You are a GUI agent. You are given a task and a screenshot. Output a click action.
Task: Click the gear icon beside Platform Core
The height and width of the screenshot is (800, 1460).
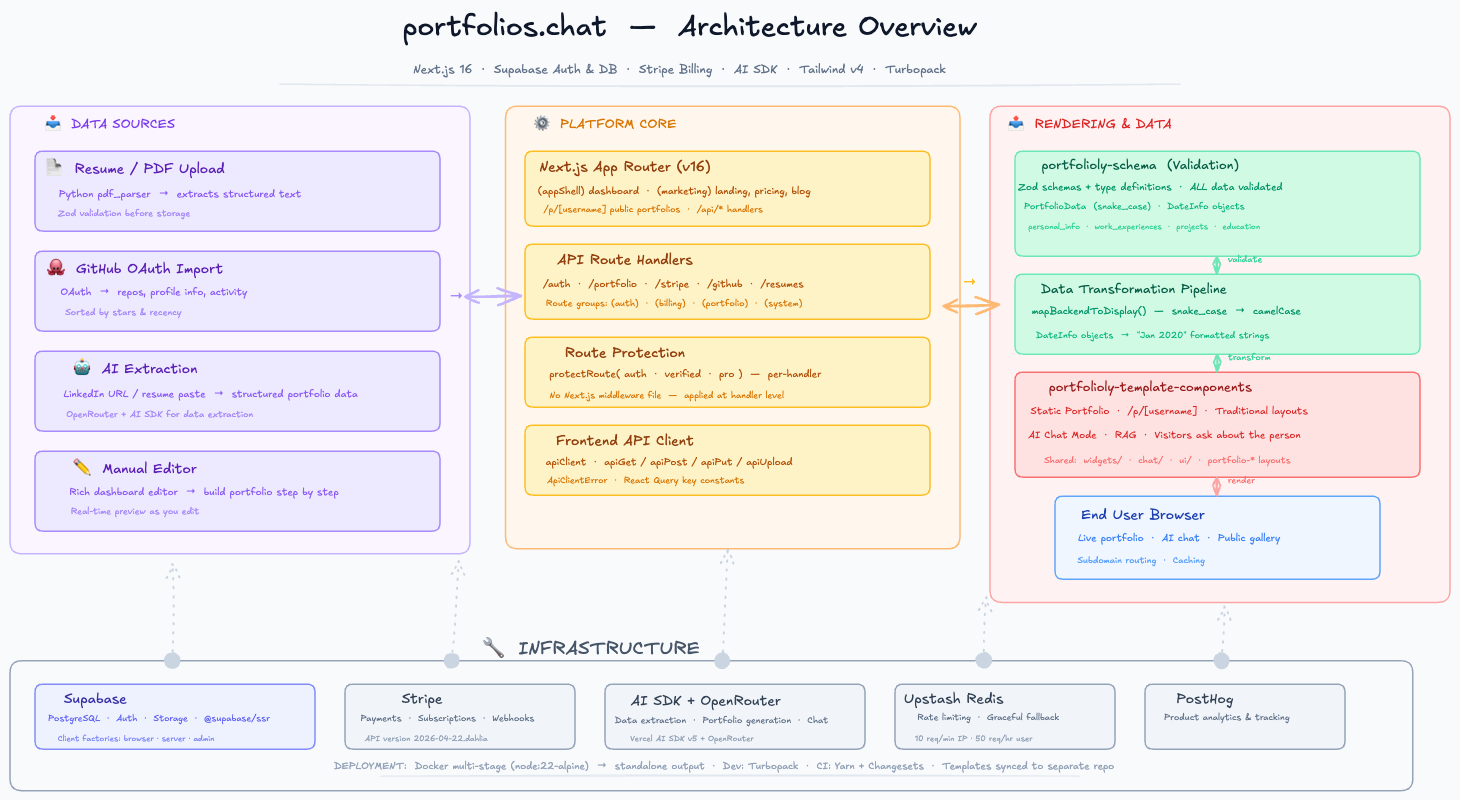[x=542, y=124]
